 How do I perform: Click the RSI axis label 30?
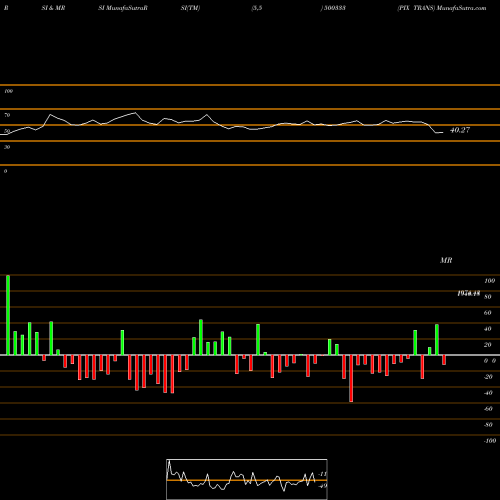pos(7,147)
